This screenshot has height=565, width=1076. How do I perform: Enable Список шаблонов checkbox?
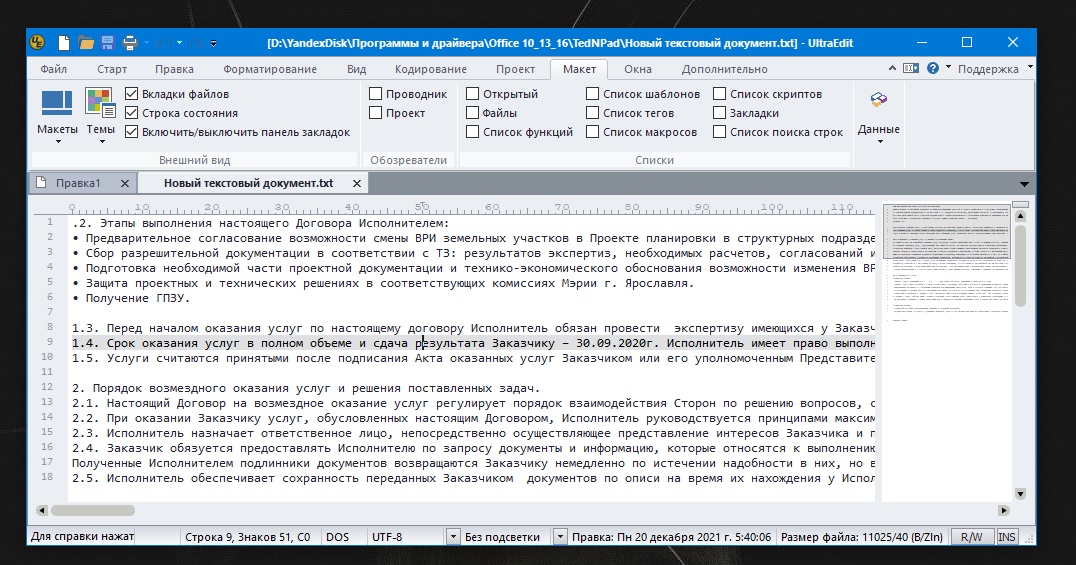(592, 93)
